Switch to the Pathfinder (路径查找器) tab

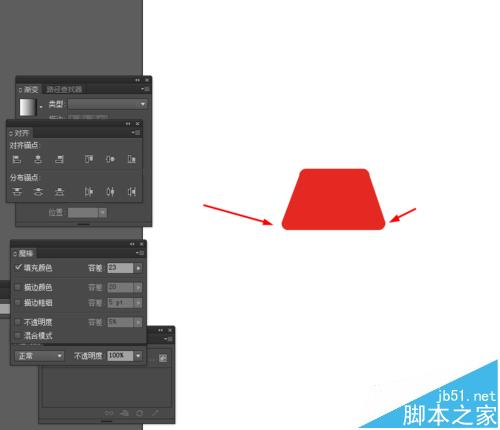[64, 89]
